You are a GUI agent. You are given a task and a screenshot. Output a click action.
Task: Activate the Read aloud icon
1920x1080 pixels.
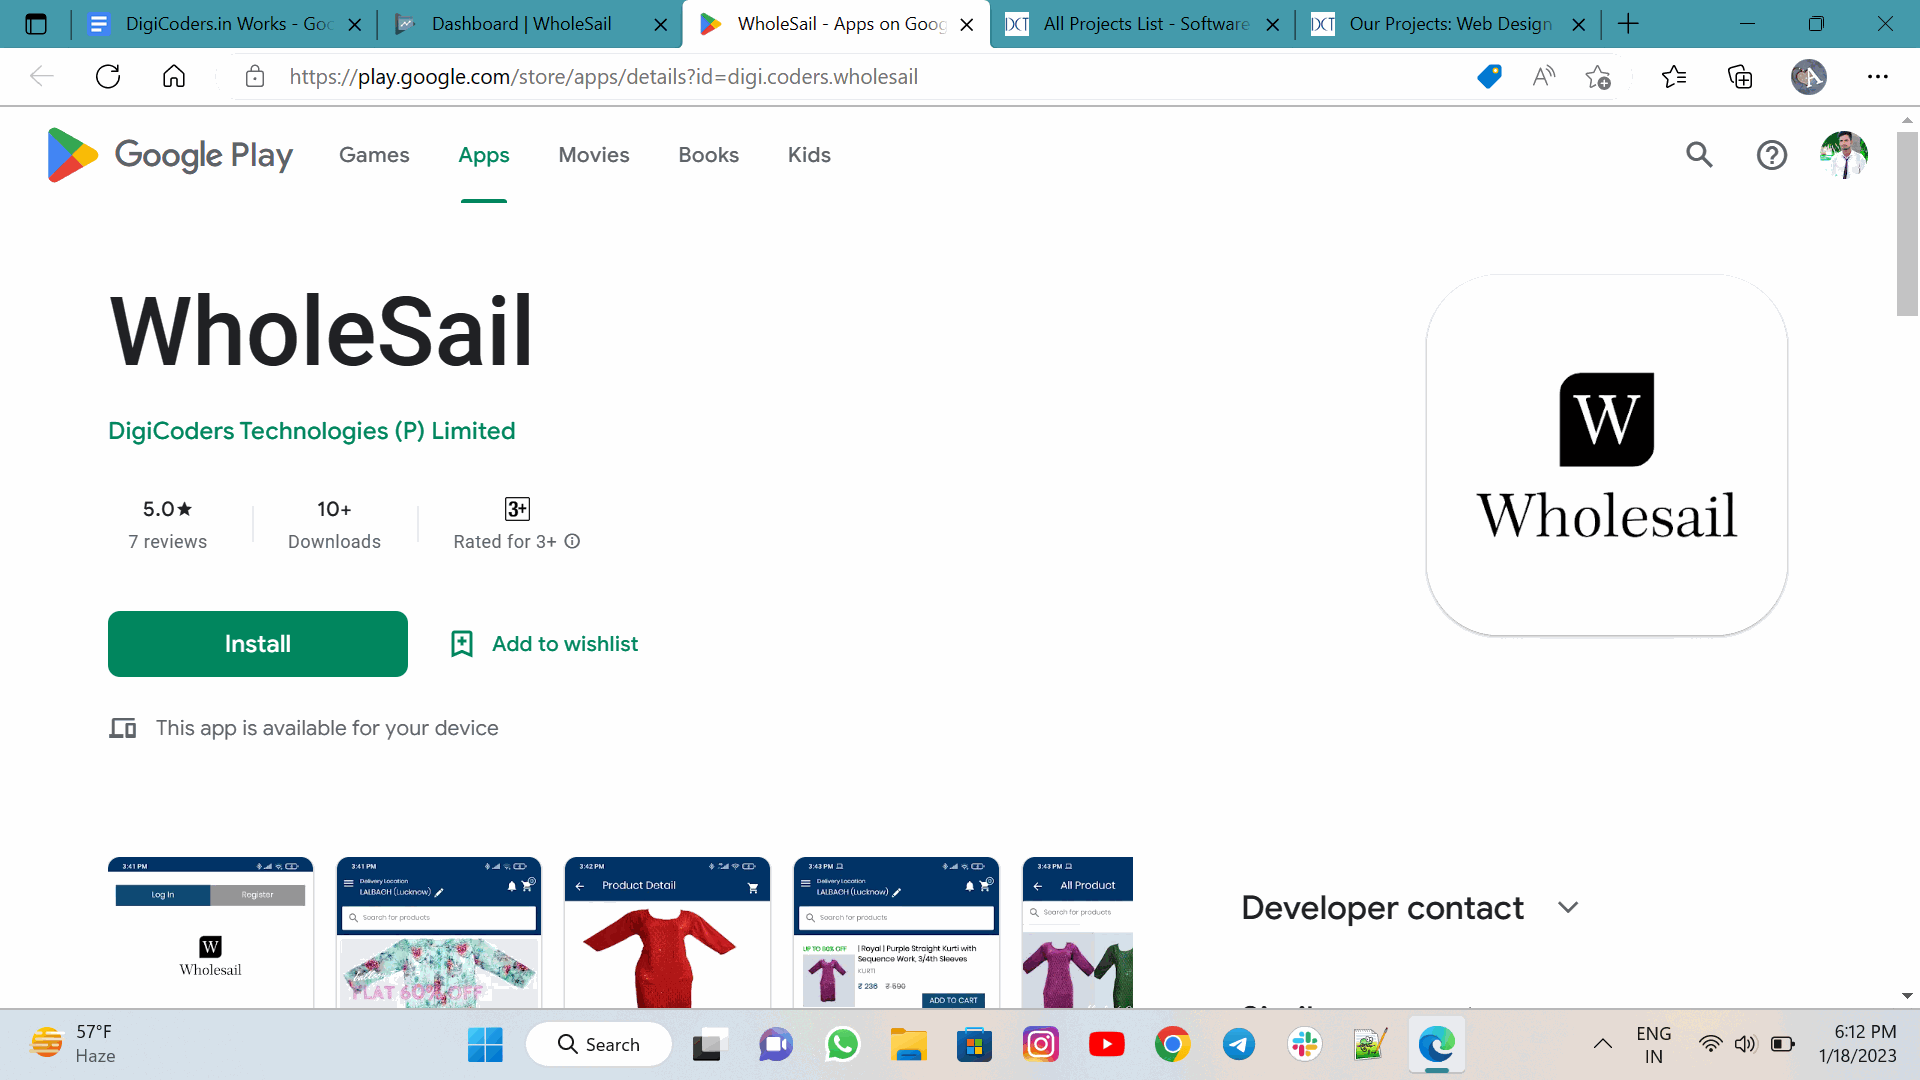point(1544,77)
